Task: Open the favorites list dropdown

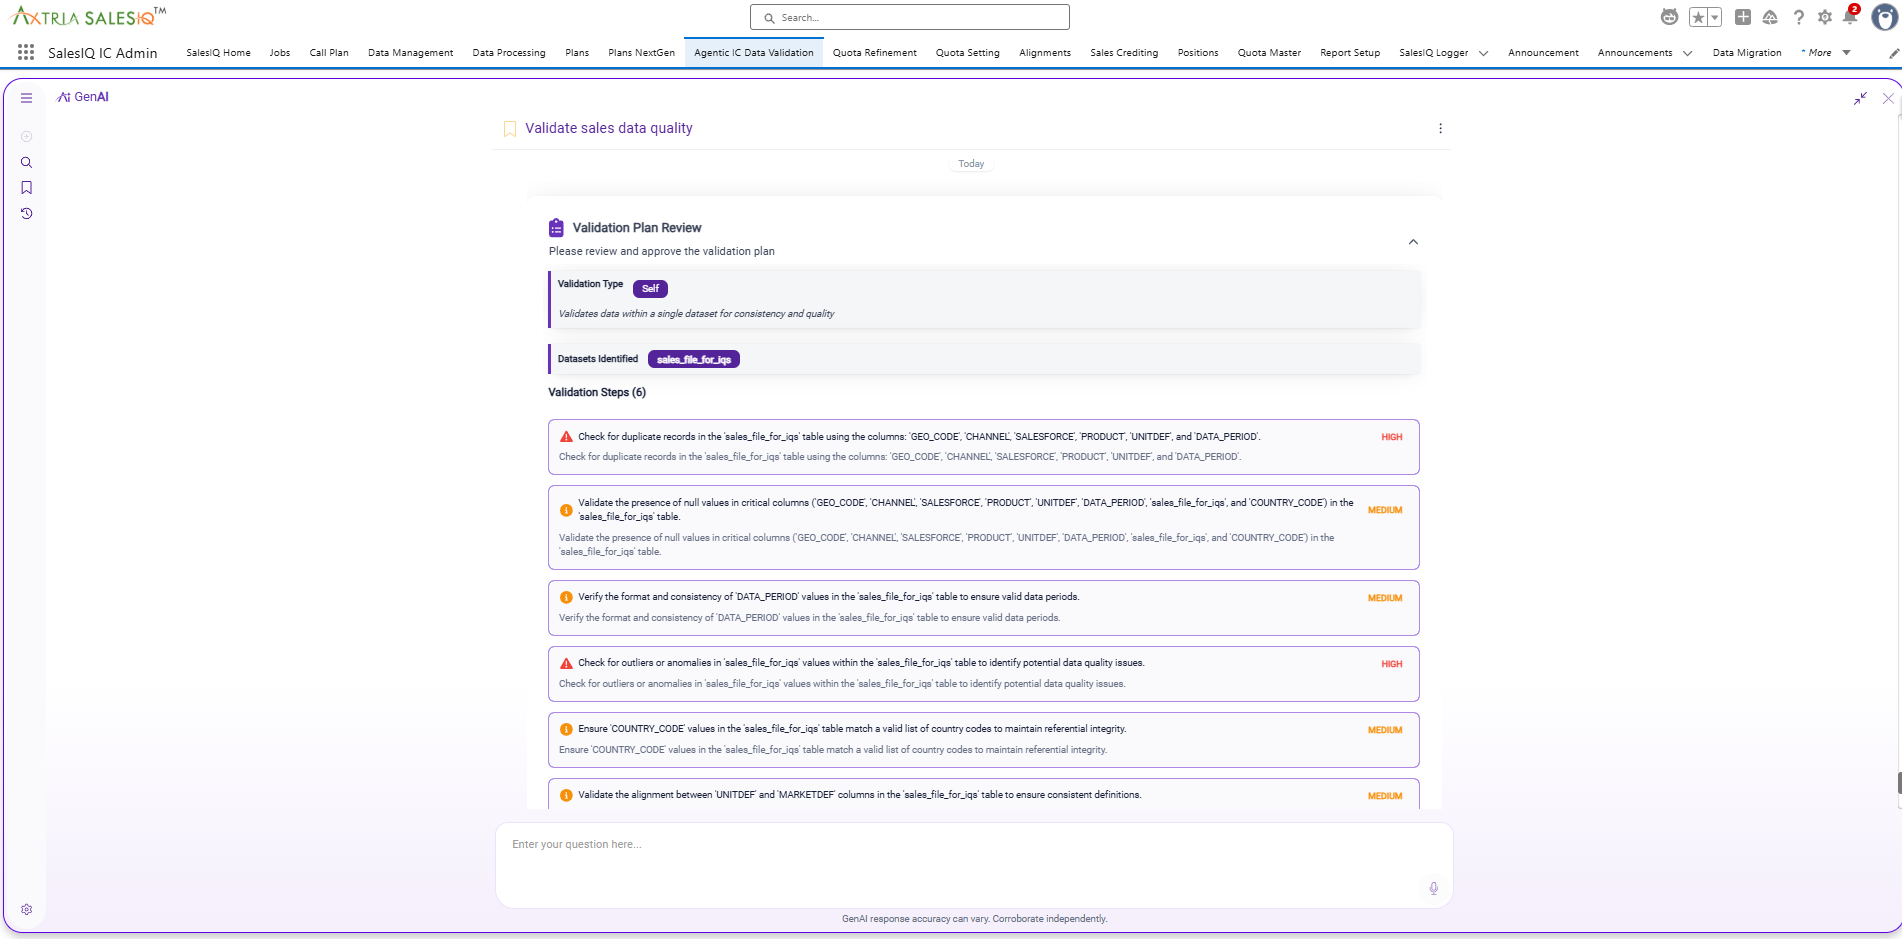Action: tap(1714, 17)
